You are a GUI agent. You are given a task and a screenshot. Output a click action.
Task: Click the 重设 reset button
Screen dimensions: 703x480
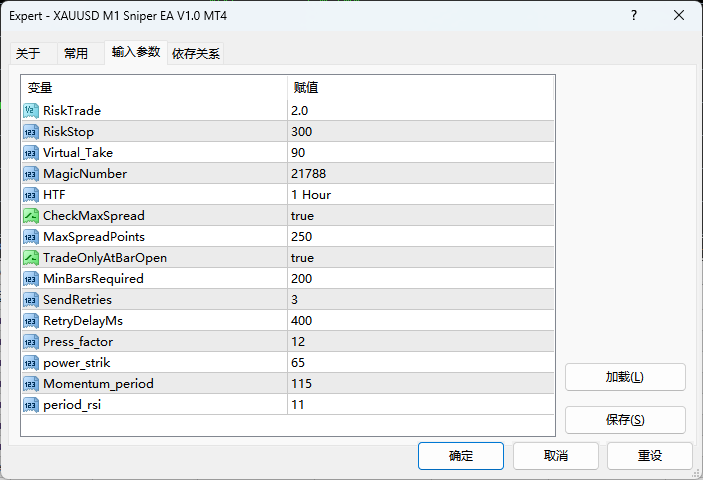click(x=650, y=455)
